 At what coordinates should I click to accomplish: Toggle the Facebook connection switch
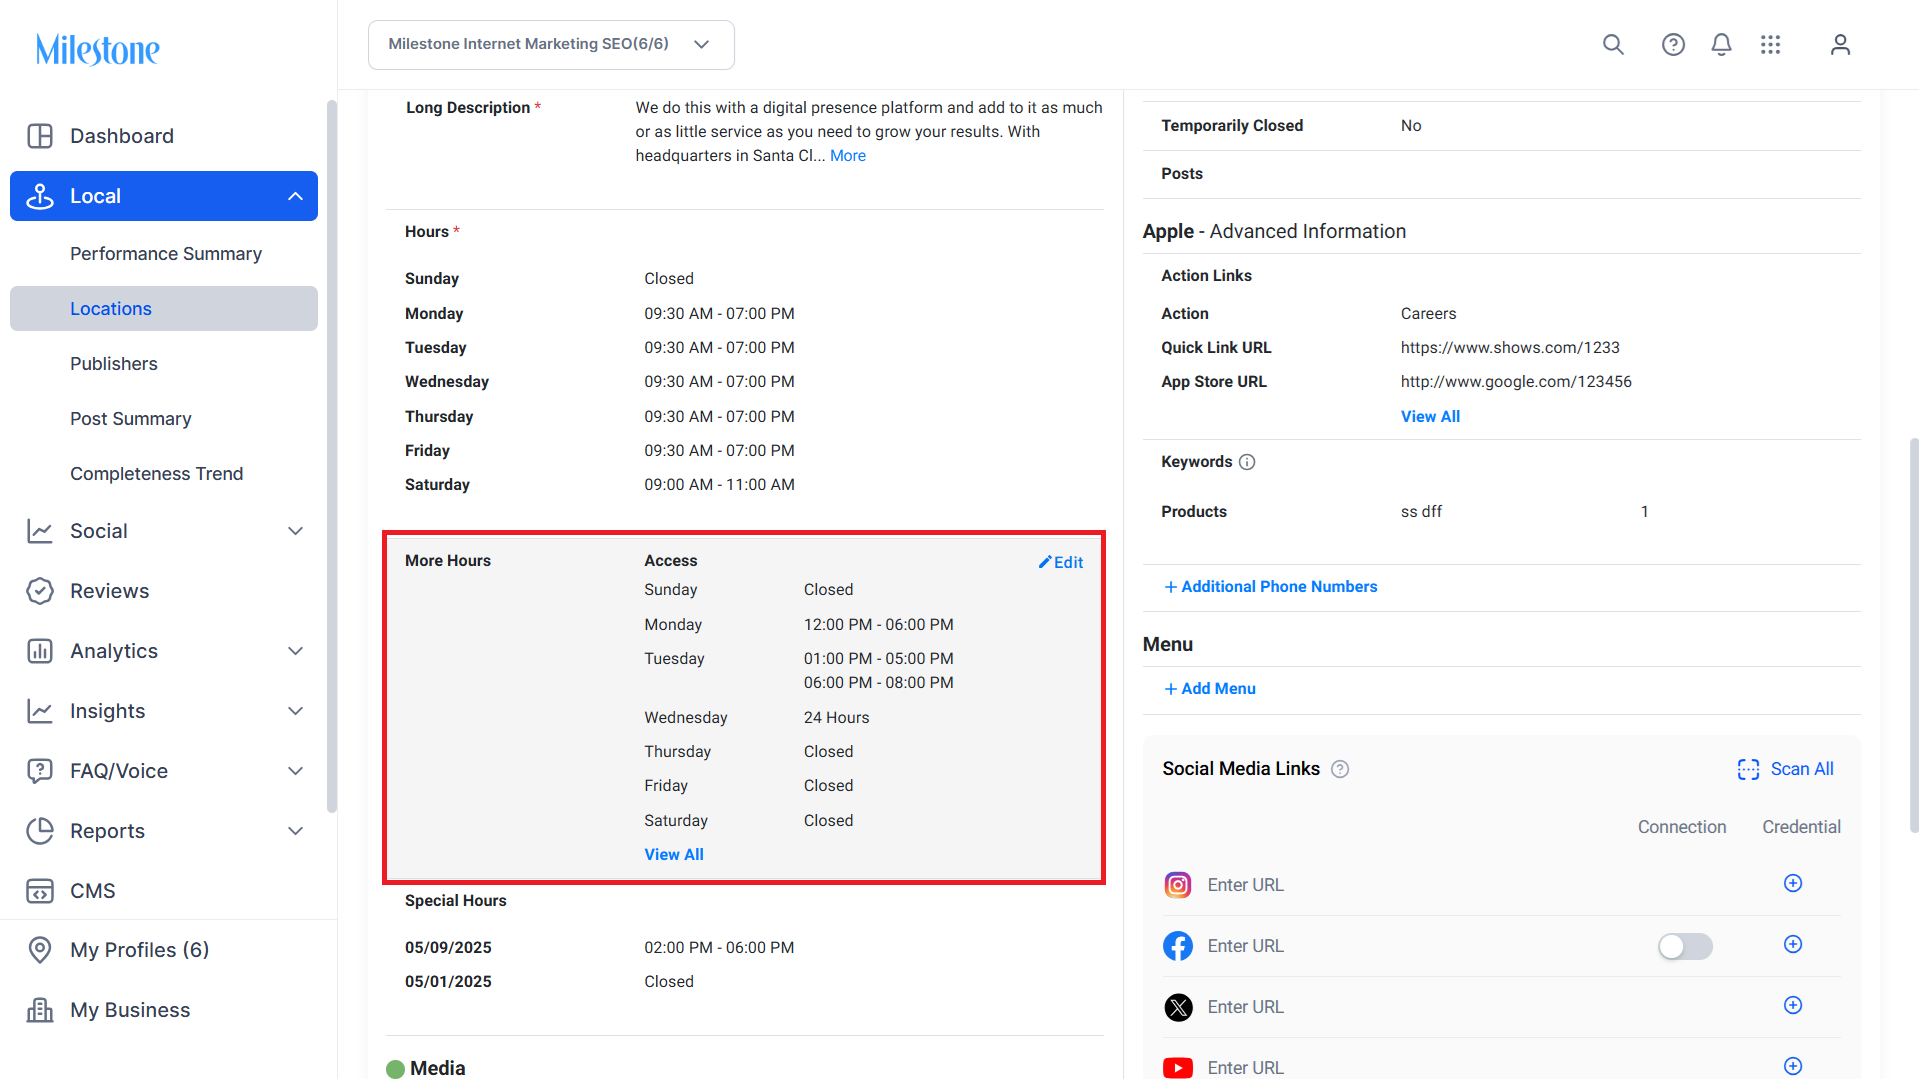1685,946
